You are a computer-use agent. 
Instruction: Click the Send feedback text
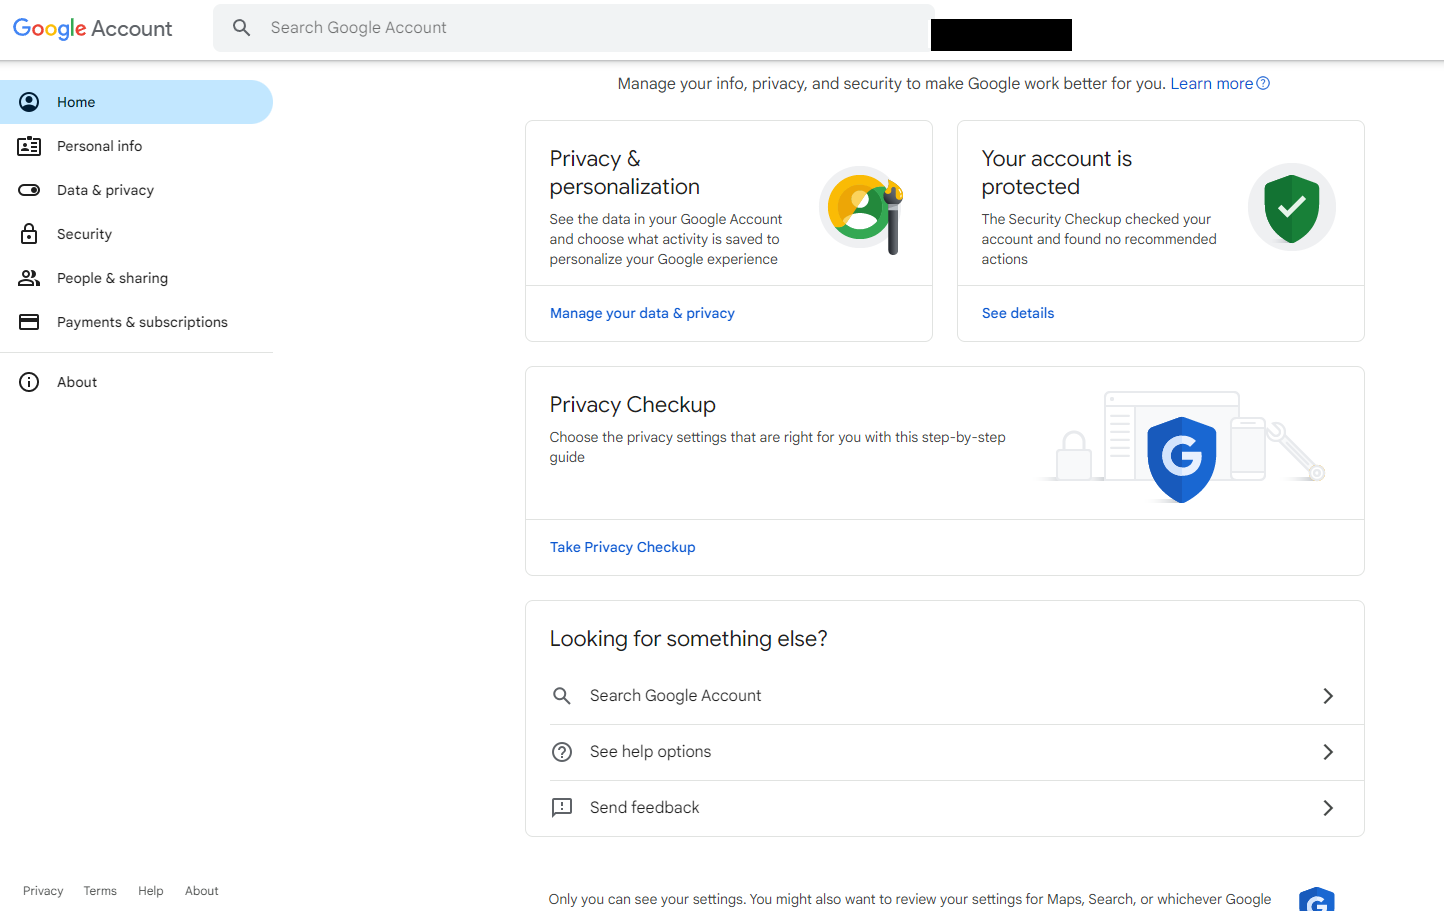(x=644, y=808)
